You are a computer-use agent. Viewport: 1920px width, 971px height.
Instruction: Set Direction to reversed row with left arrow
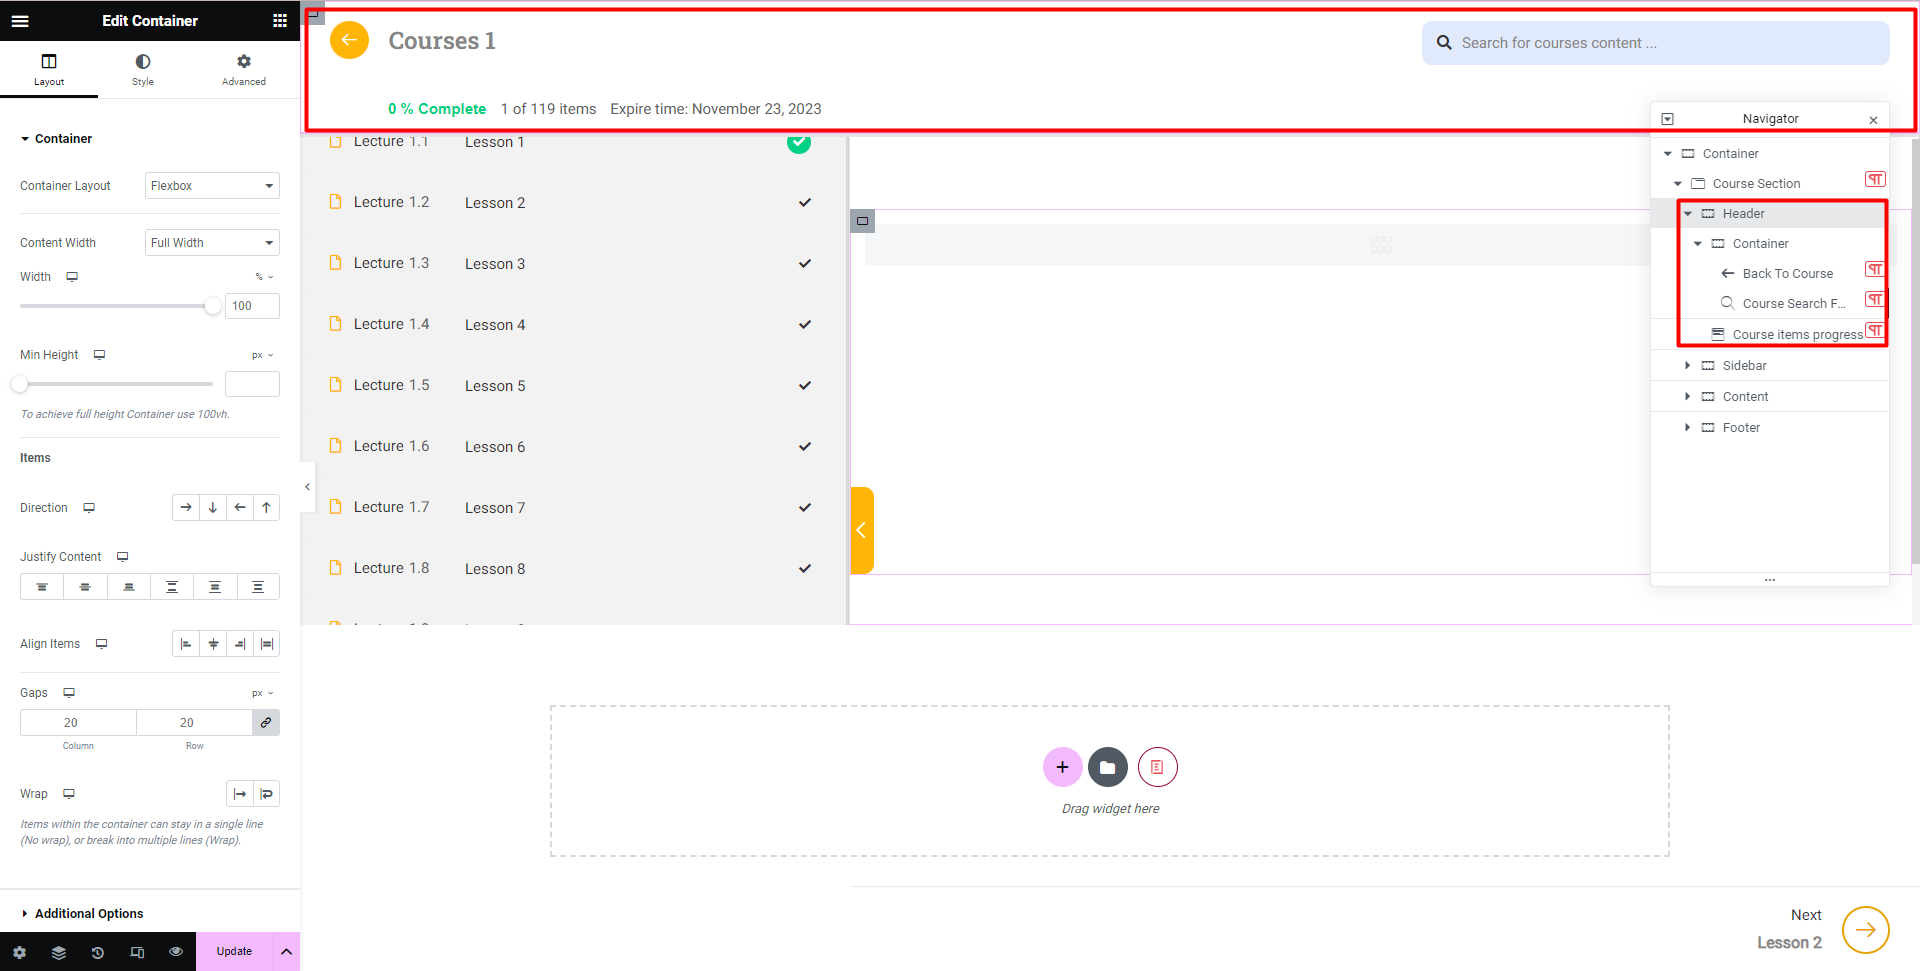240,508
